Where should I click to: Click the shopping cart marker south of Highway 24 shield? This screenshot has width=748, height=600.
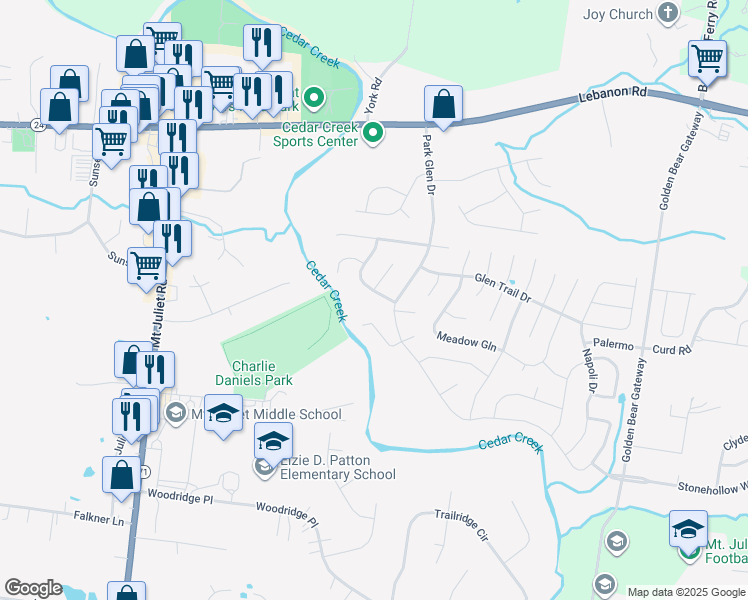(112, 144)
